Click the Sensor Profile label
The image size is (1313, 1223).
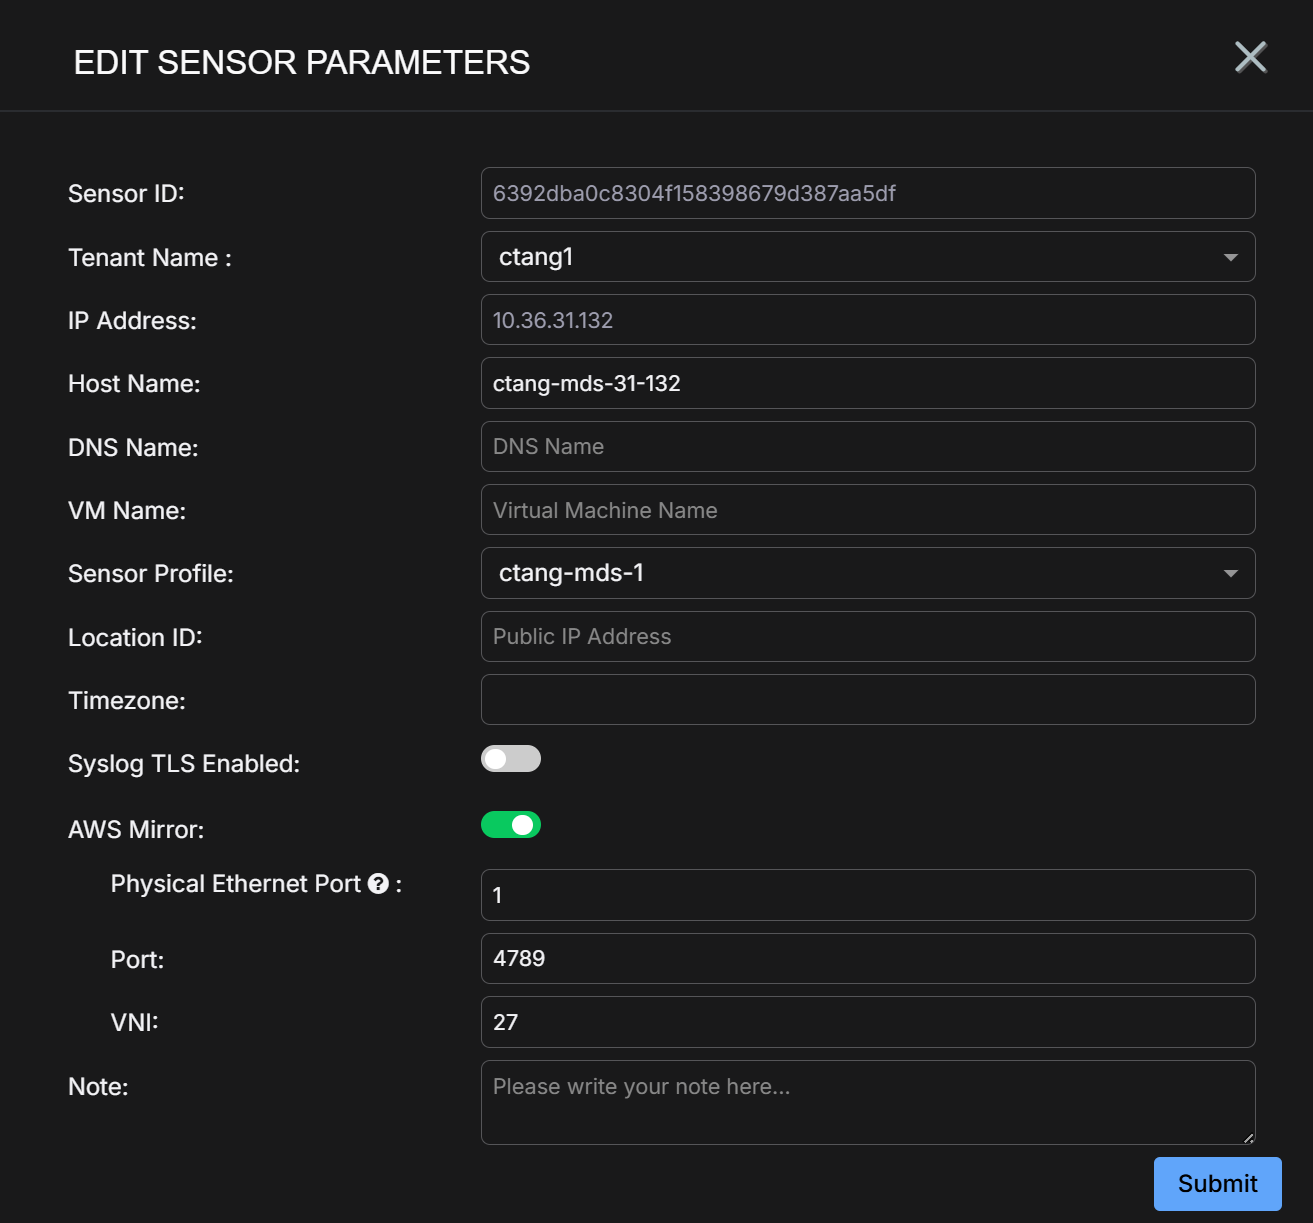pos(151,574)
